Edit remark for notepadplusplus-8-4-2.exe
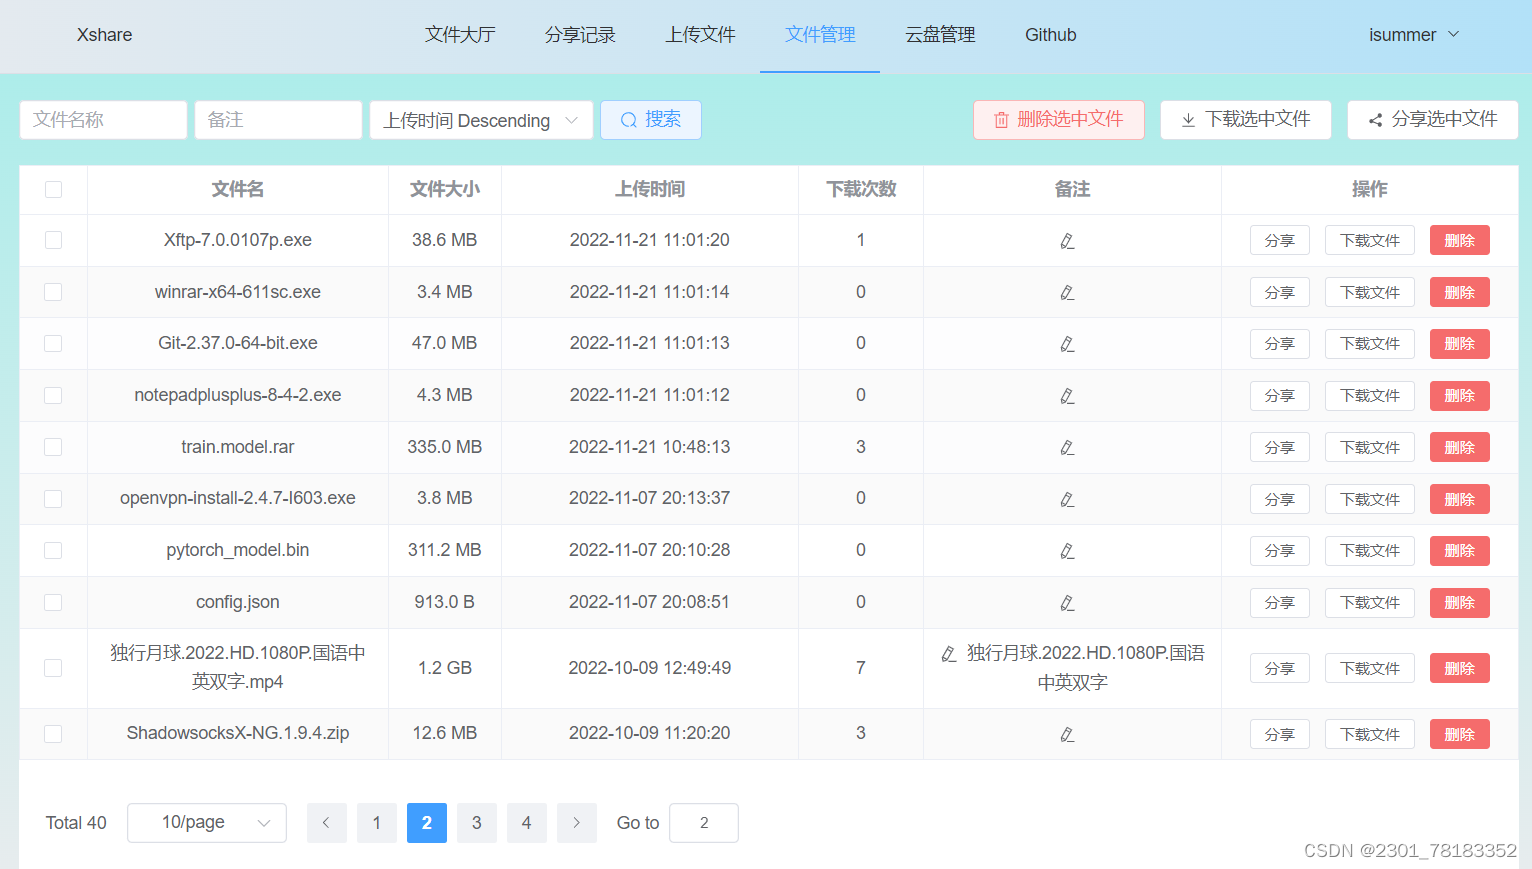 tap(1067, 396)
